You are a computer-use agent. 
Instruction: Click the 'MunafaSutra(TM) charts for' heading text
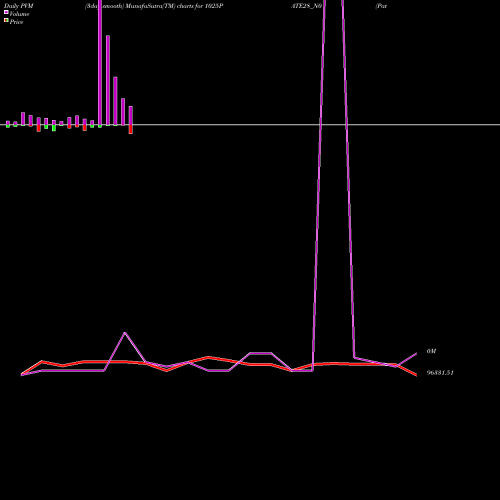click(x=164, y=6)
